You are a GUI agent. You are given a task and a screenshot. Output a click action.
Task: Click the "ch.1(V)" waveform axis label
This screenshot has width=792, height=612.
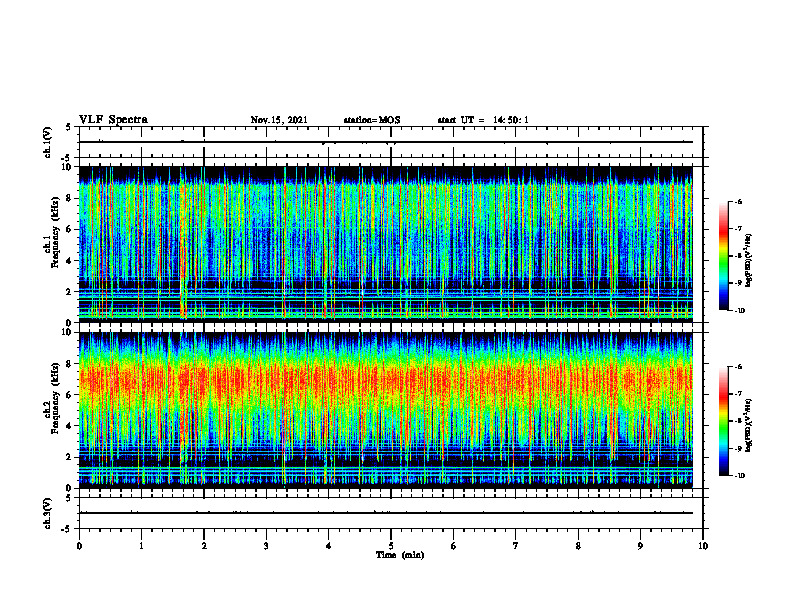47,142
